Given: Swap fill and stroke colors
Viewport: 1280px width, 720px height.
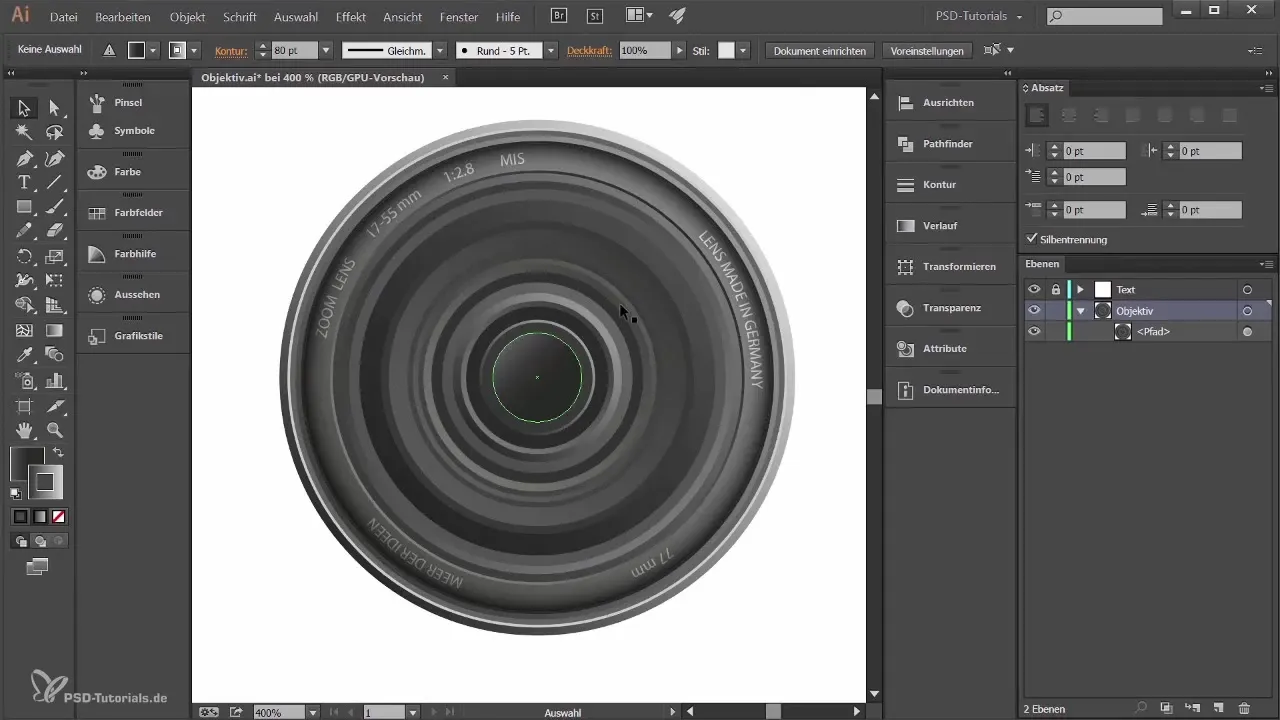Looking at the screenshot, I should 58,453.
